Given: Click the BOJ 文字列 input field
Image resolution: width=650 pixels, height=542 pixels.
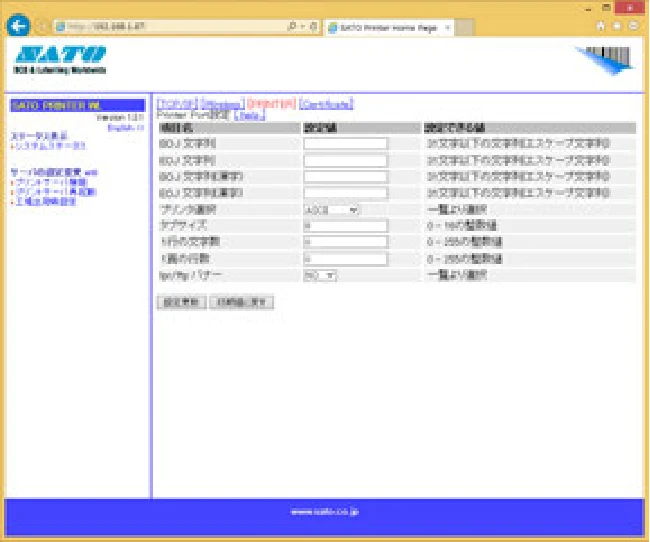Looking at the screenshot, I should [345, 144].
